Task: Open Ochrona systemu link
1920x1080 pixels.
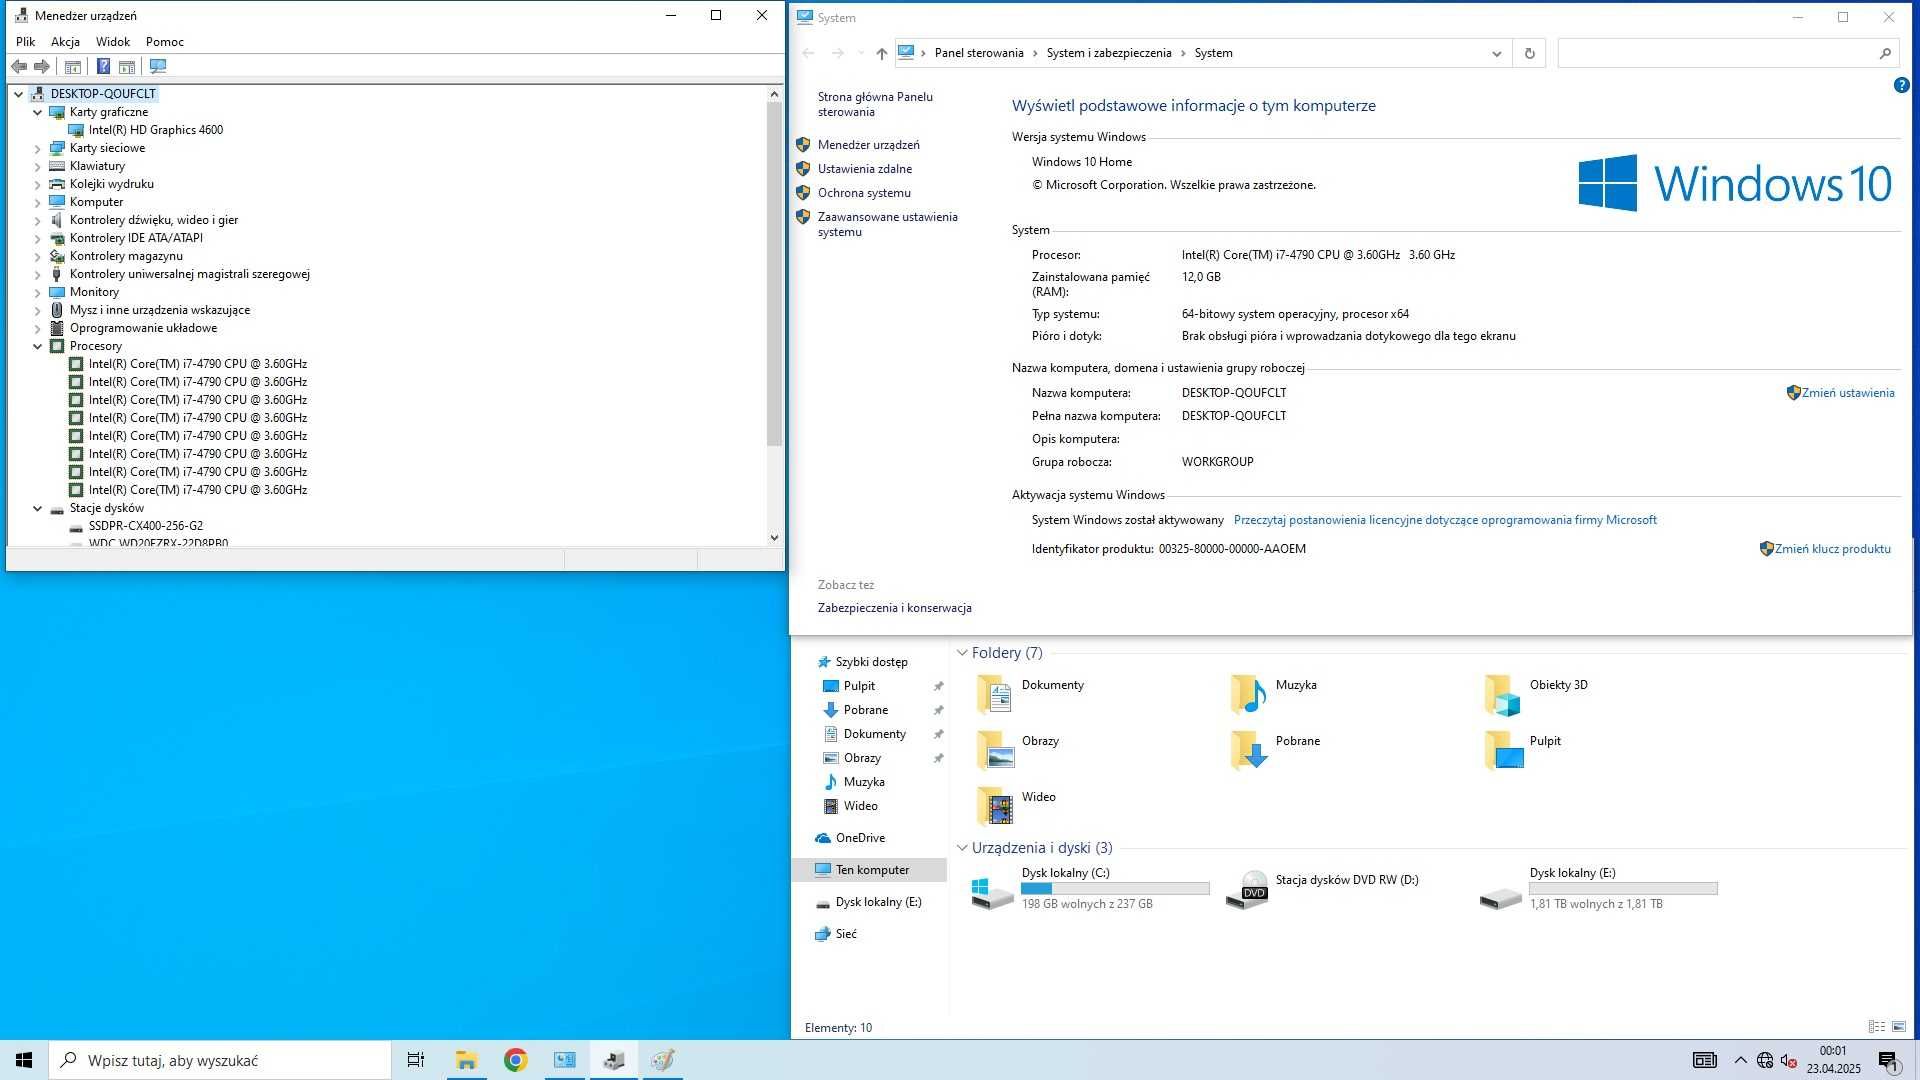Action: tap(864, 193)
